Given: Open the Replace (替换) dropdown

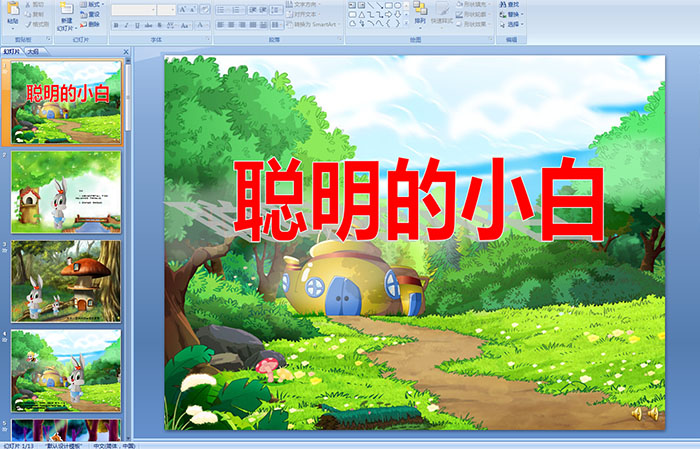Looking at the screenshot, I should click(512, 14).
